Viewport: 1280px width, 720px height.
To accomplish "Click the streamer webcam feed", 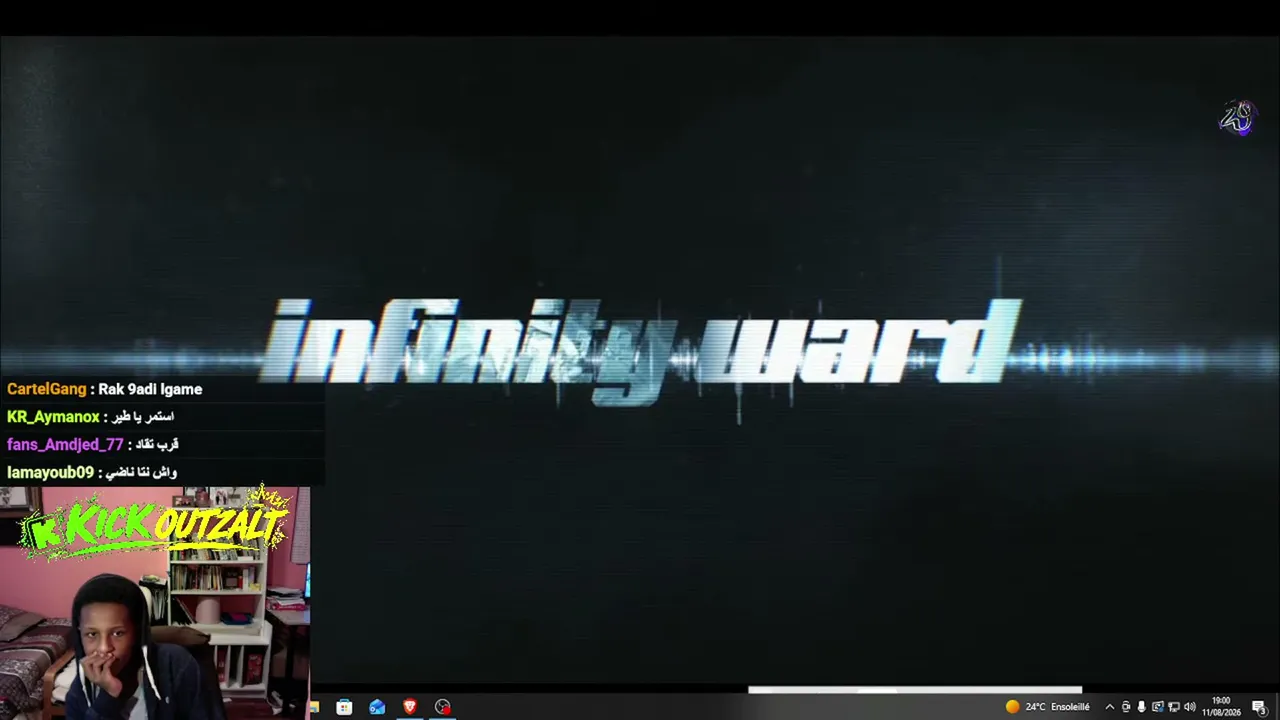I will point(155,603).
